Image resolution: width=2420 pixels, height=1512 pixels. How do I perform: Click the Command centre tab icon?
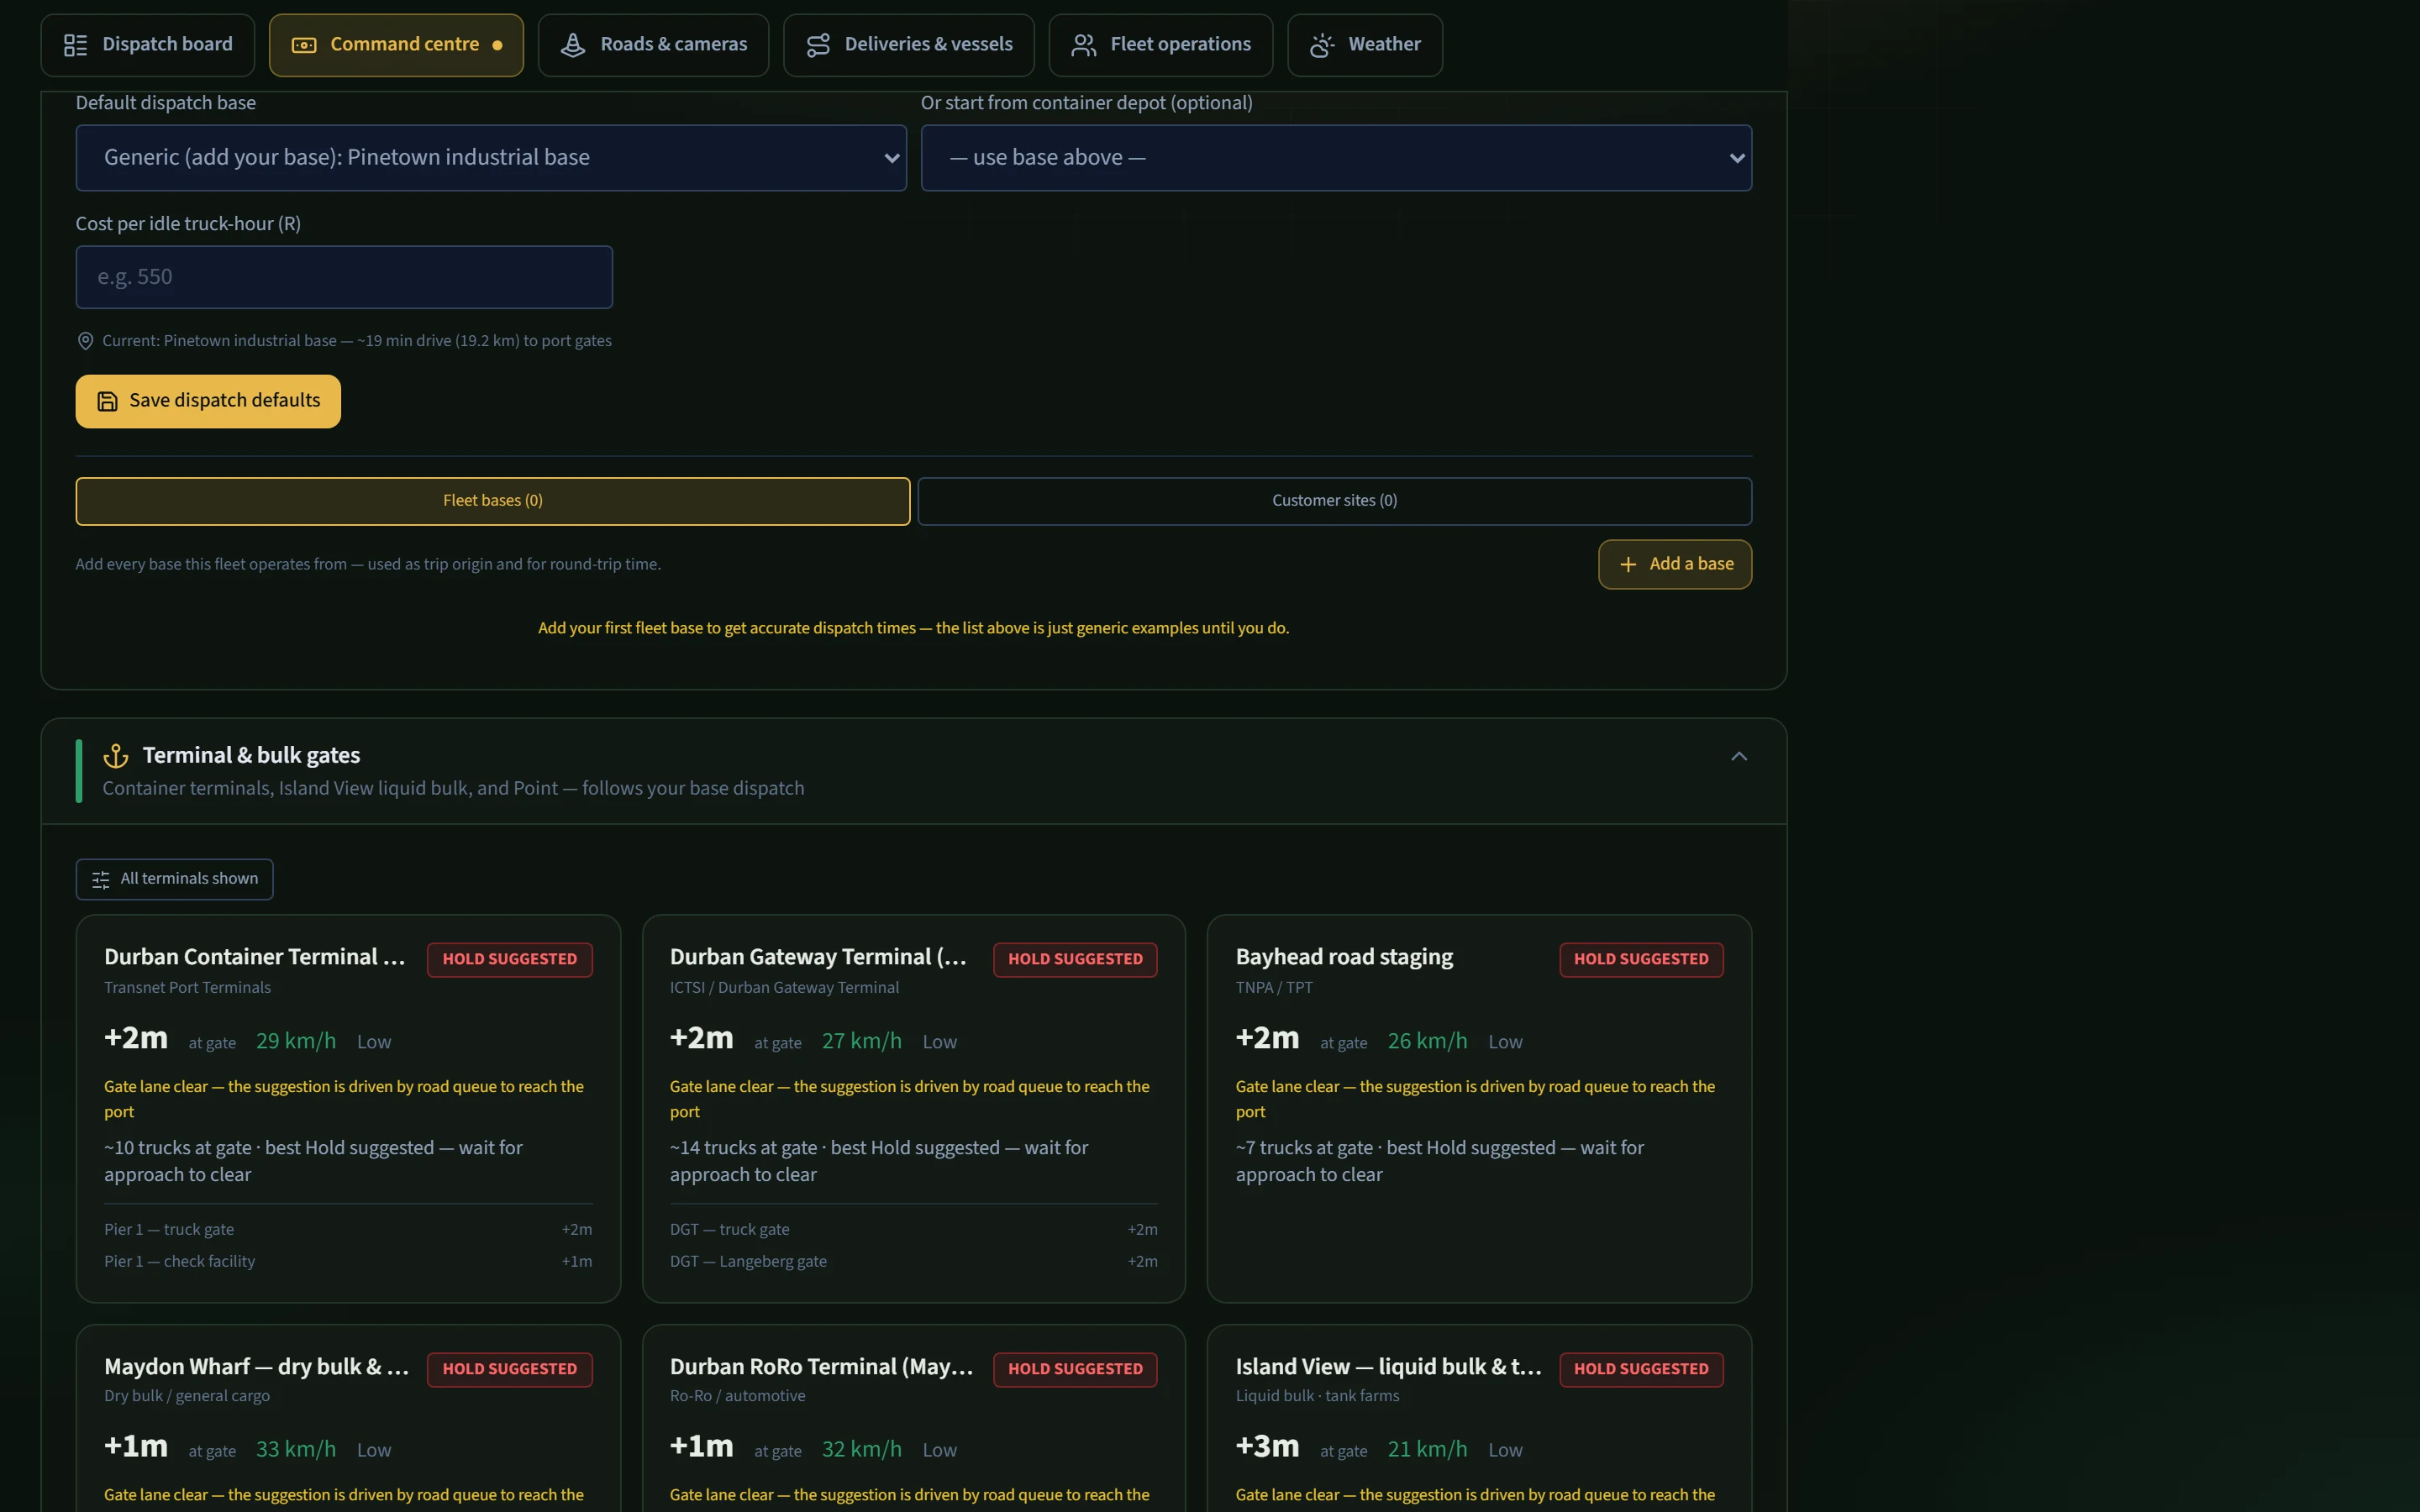304,45
